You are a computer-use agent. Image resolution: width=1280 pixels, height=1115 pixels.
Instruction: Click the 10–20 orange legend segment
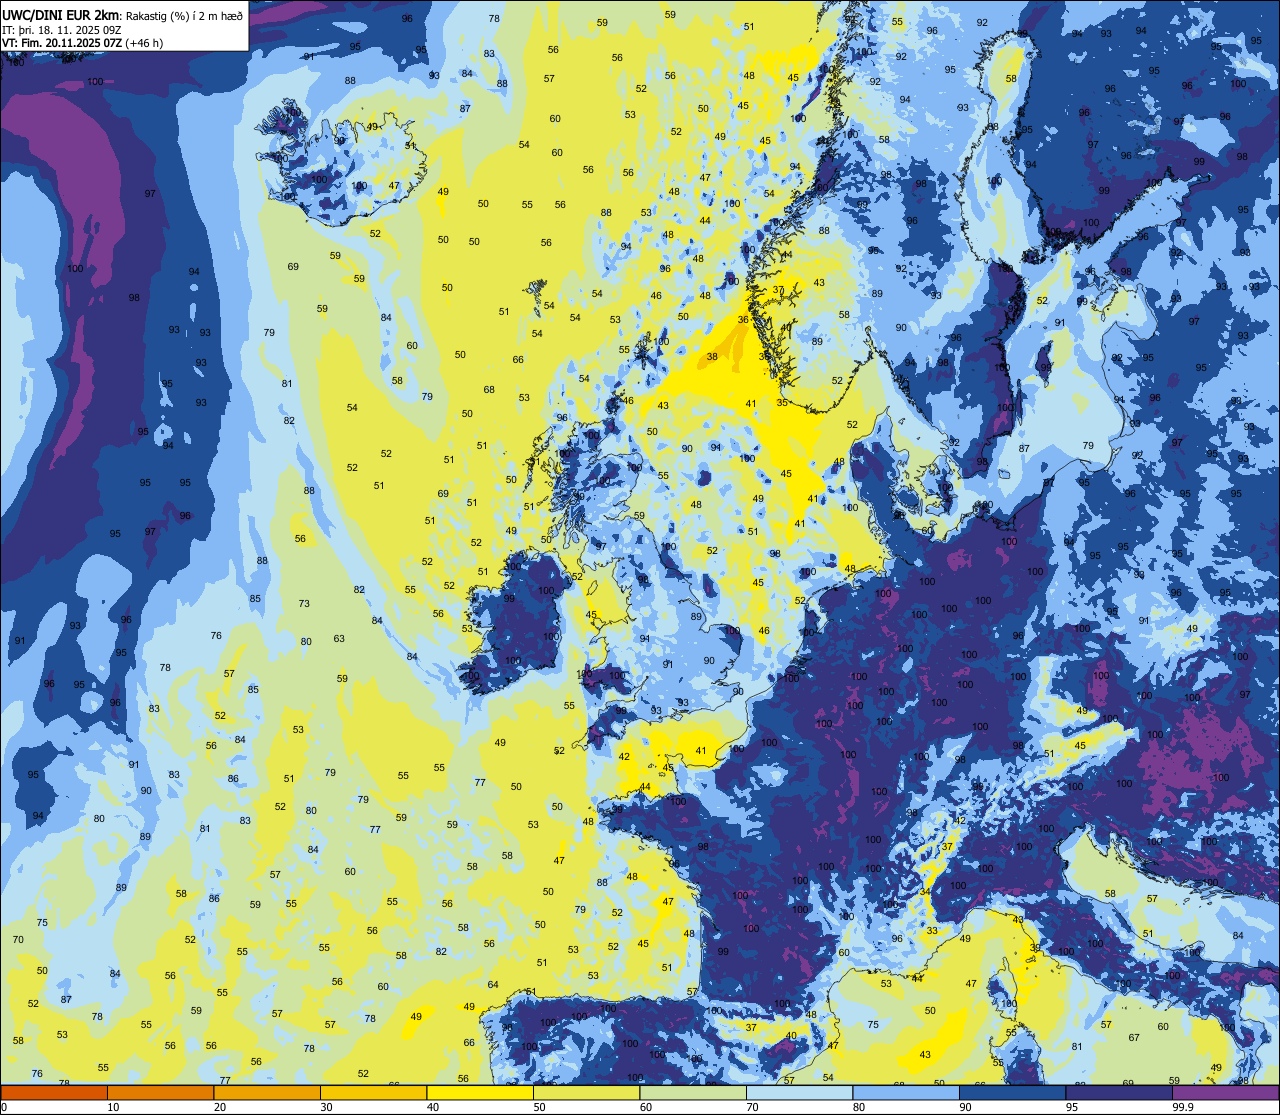point(160,1092)
